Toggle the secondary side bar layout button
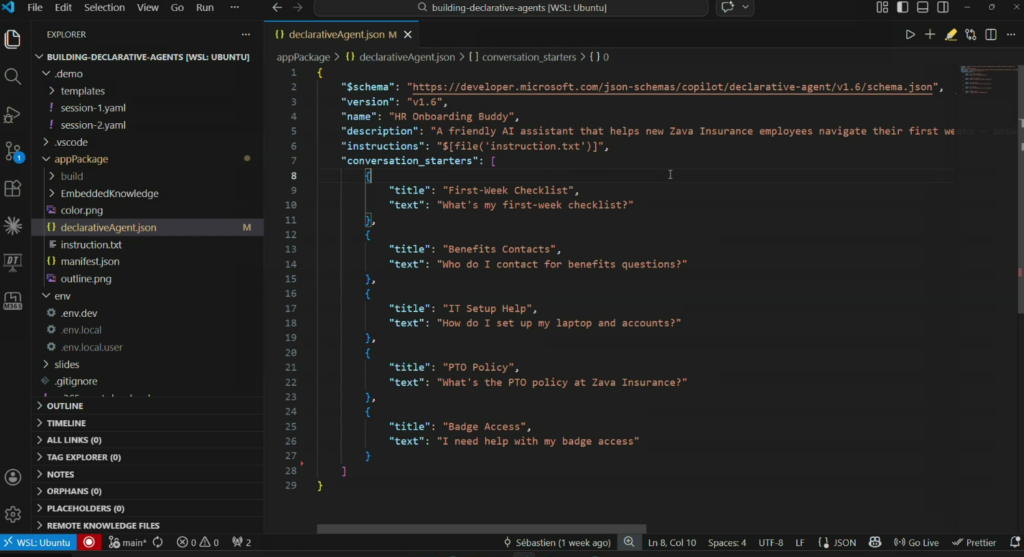Screen dimensions: 1024x557 point(942,8)
